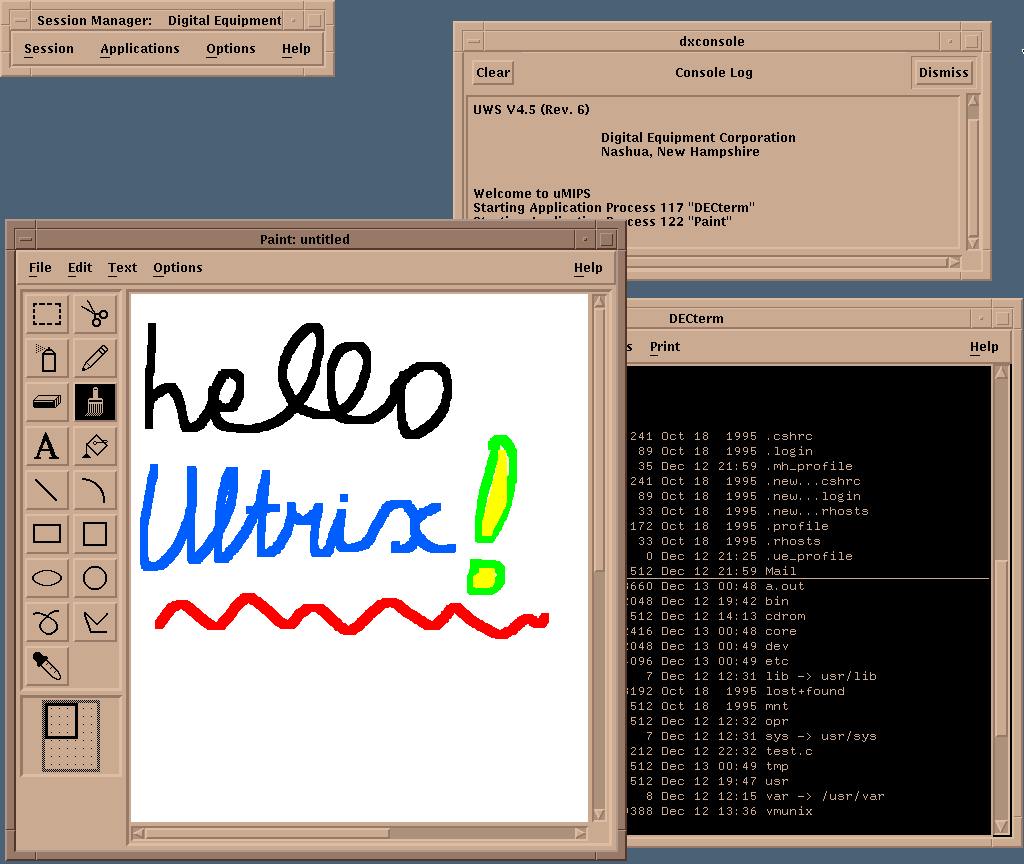
Task: Dismiss the Console Log window
Action: coord(944,73)
